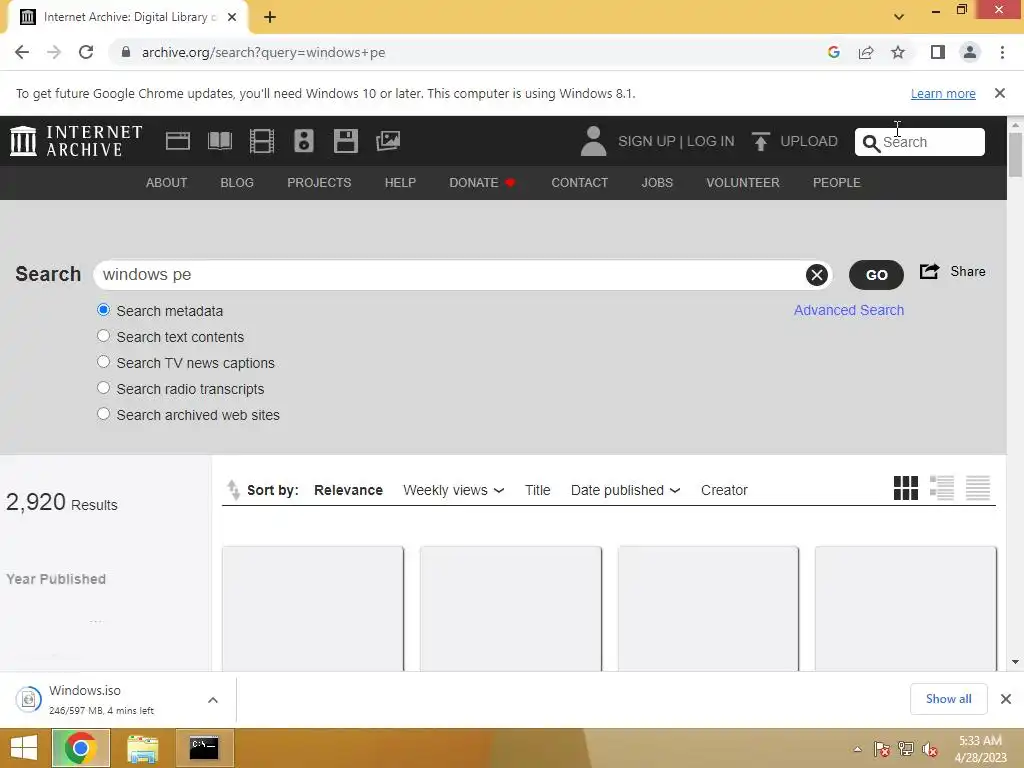Open the Internet Archive home logo
Image resolution: width=1024 pixels, height=768 pixels.
tap(76, 141)
